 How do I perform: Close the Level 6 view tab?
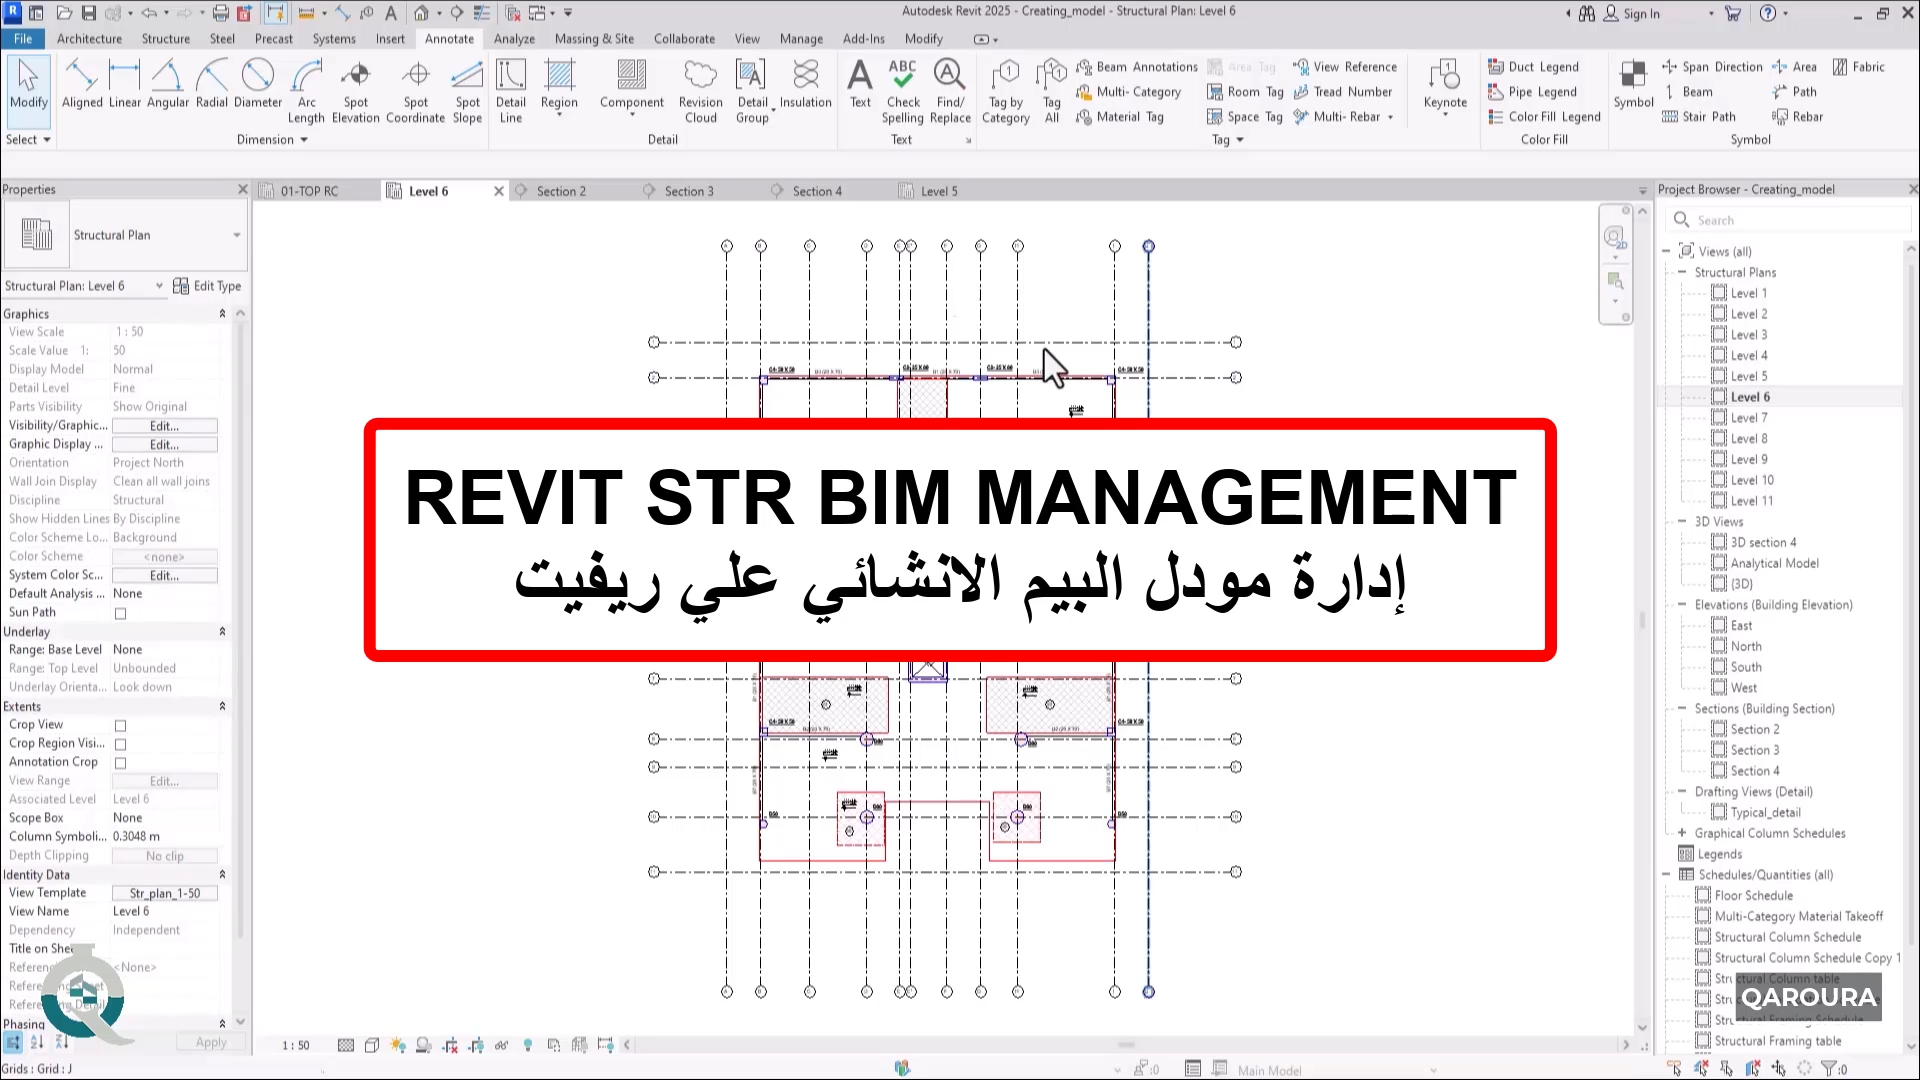[499, 191]
